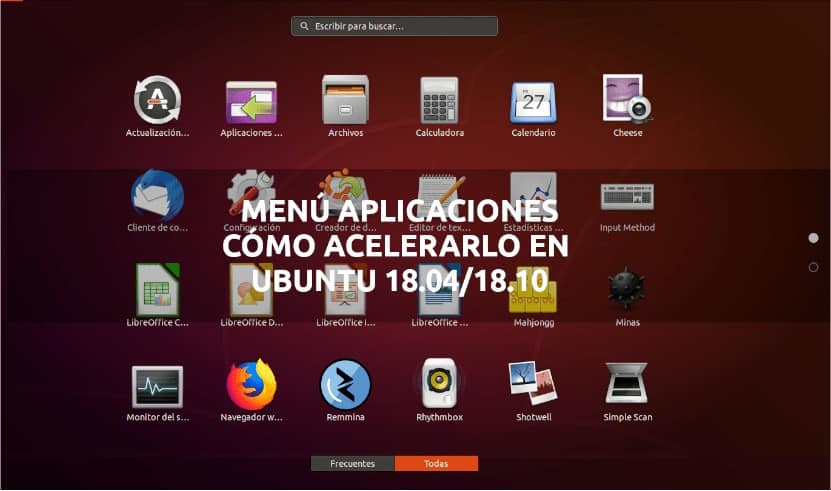This screenshot has height=491, width=831.
Task: Open Monitor del sistema
Action: 157,387
